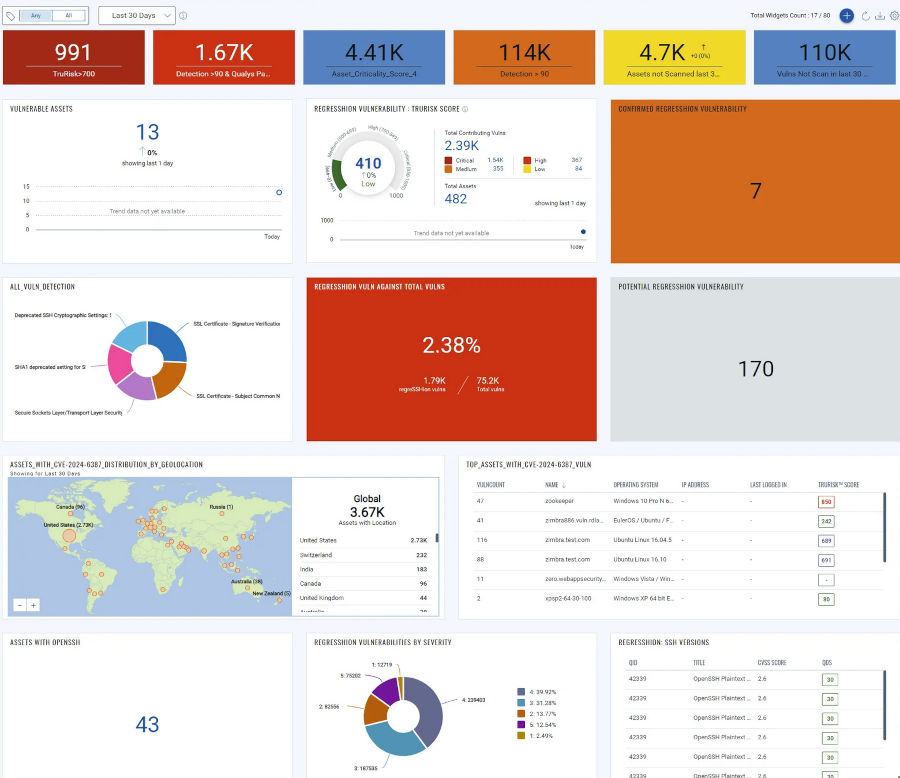Click Assets with OpenSSH count 43

point(147,725)
